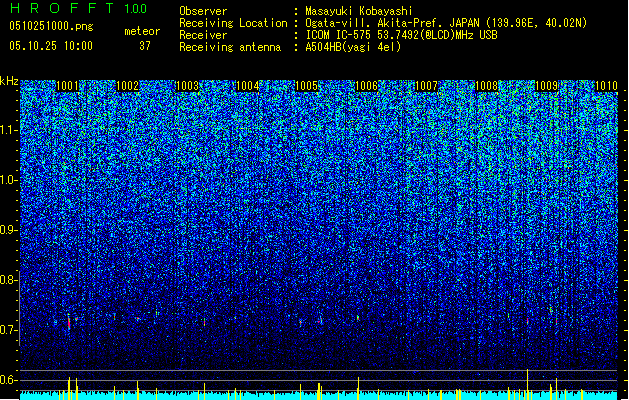Click the 0.9 kHz axis tick label
This screenshot has width=629, height=400.
point(9,230)
